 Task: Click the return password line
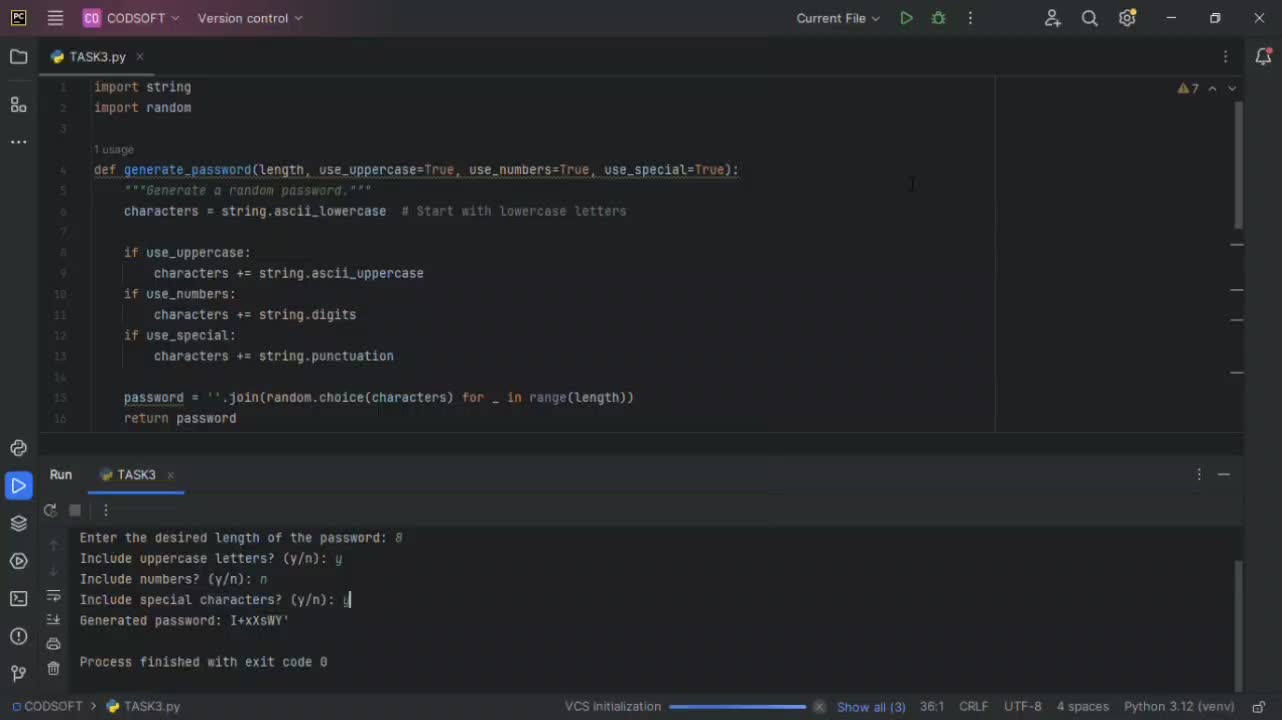180,418
